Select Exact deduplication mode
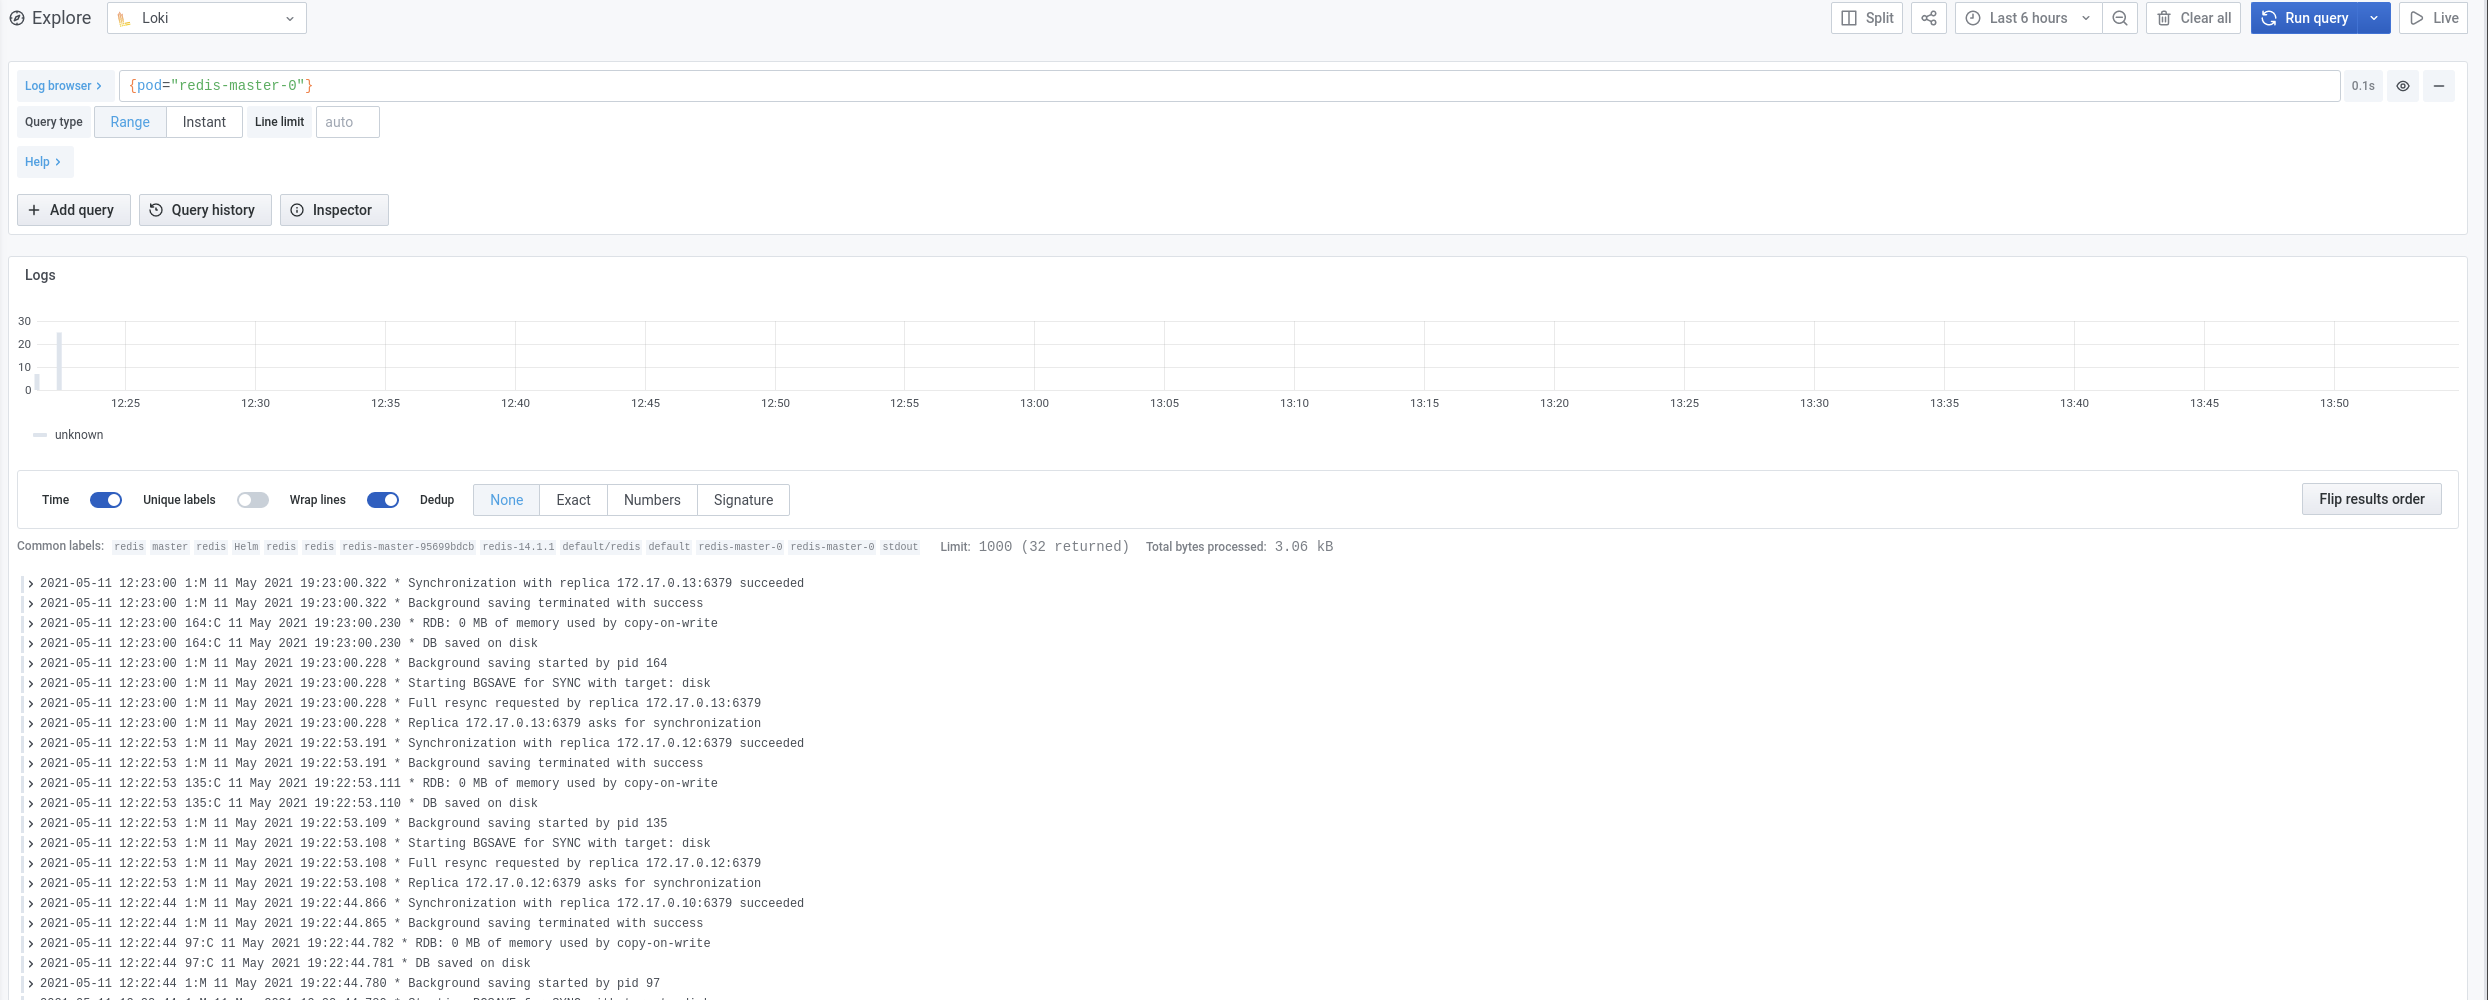This screenshot has width=2488, height=1000. [572, 499]
